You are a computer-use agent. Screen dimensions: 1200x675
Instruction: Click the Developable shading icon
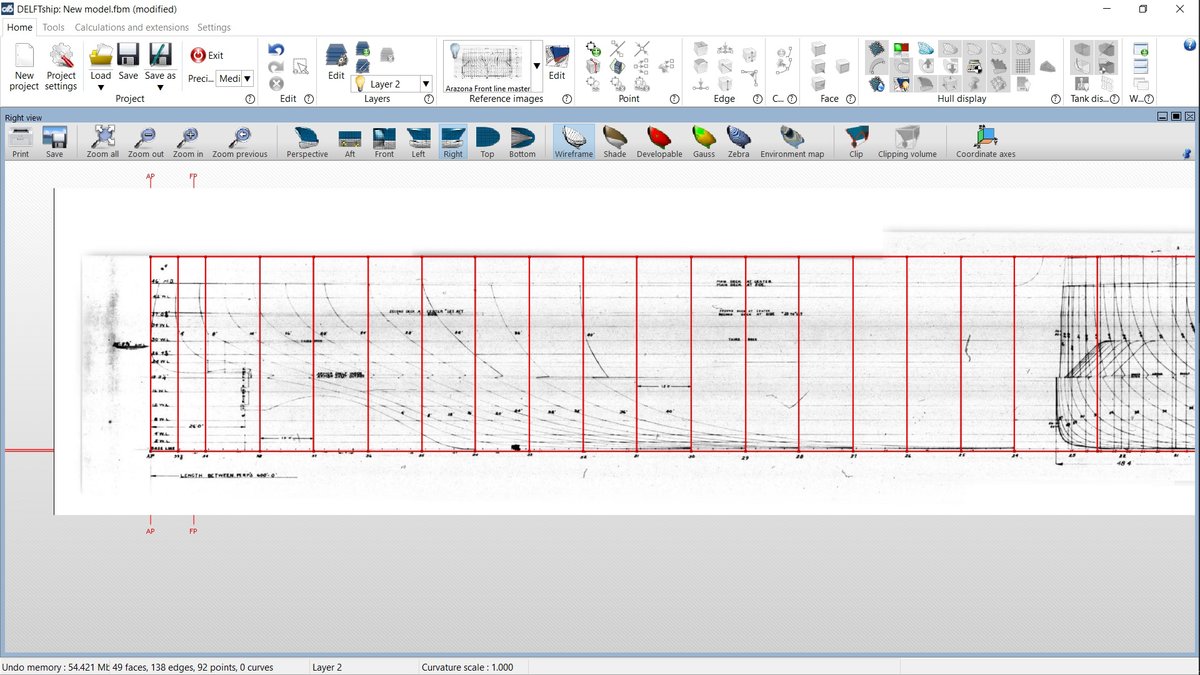tap(659, 141)
